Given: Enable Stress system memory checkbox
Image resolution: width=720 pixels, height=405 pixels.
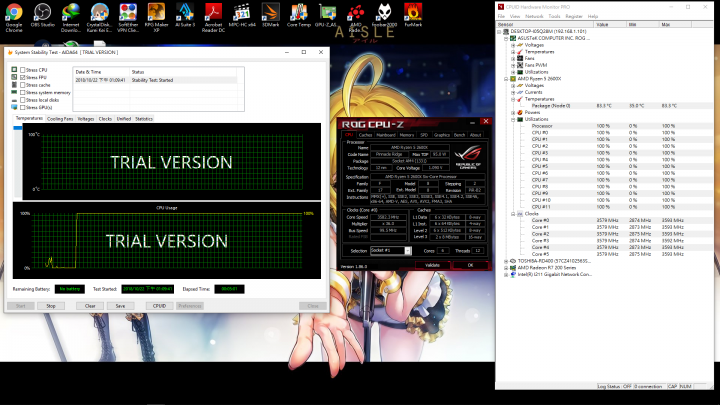Looking at the screenshot, I should (x=22, y=92).
